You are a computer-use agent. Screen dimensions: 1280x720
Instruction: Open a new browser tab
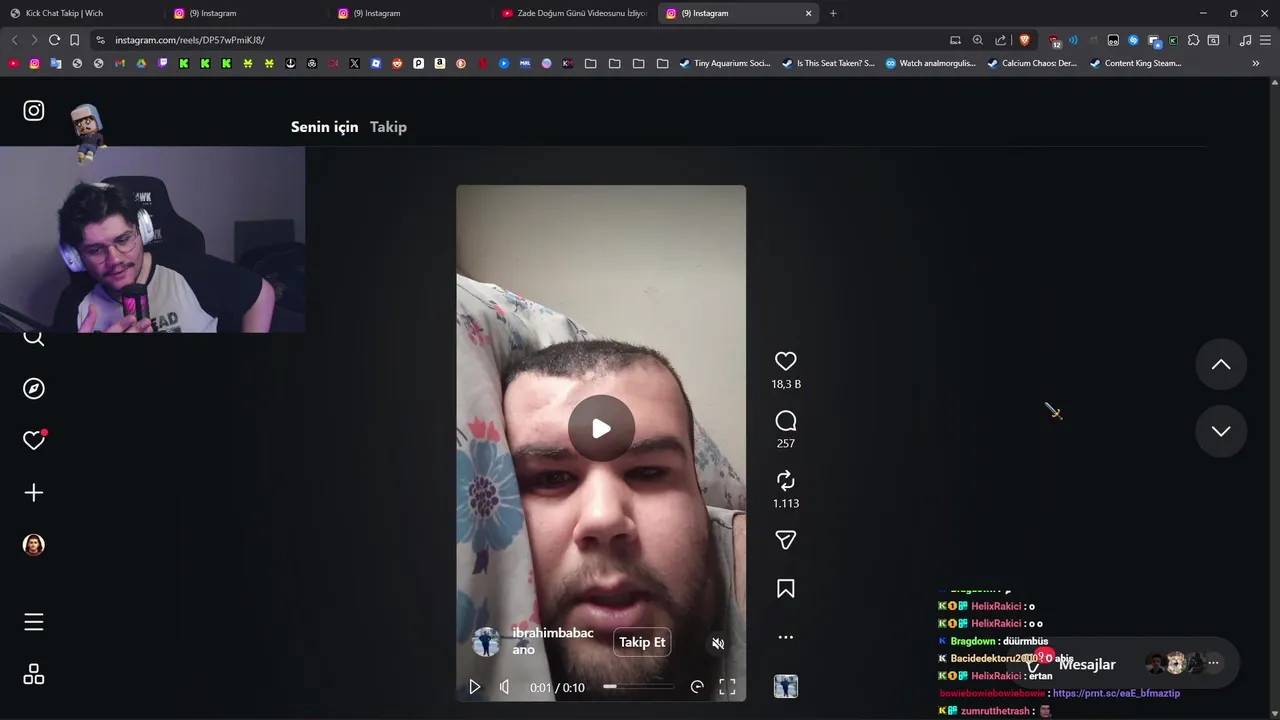tap(833, 13)
